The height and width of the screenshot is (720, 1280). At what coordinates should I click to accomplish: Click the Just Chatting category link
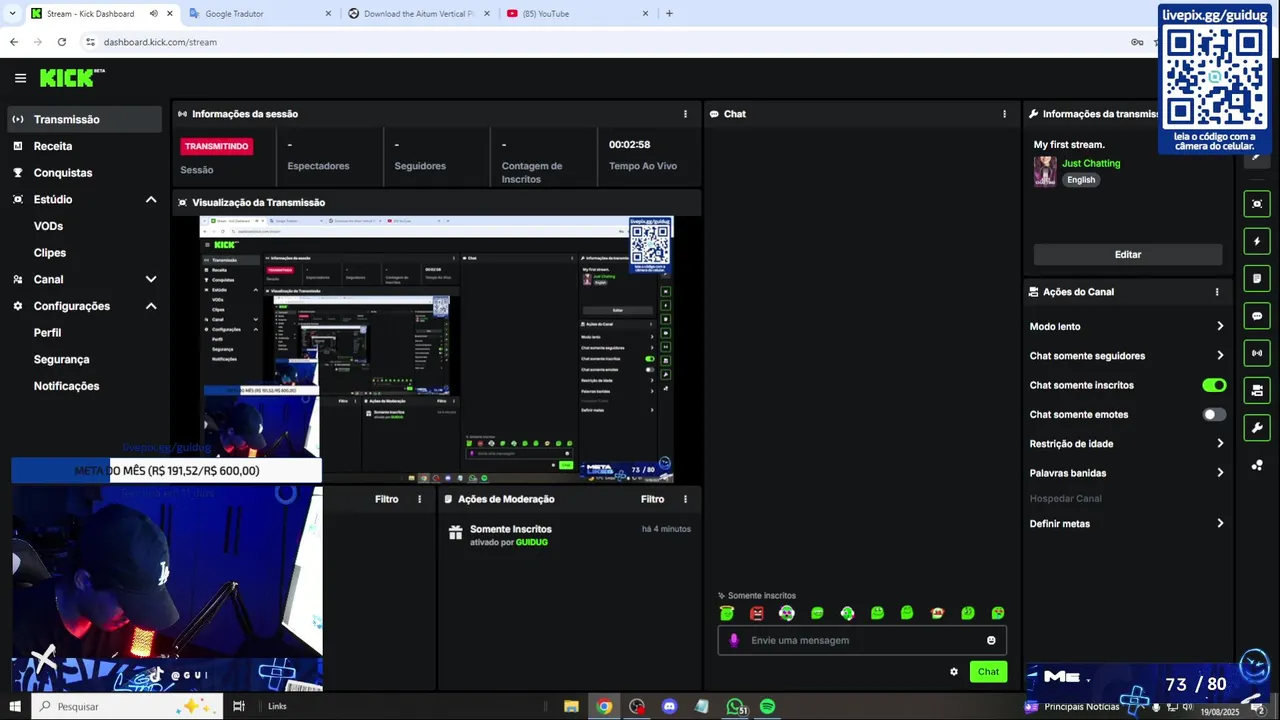1091,163
